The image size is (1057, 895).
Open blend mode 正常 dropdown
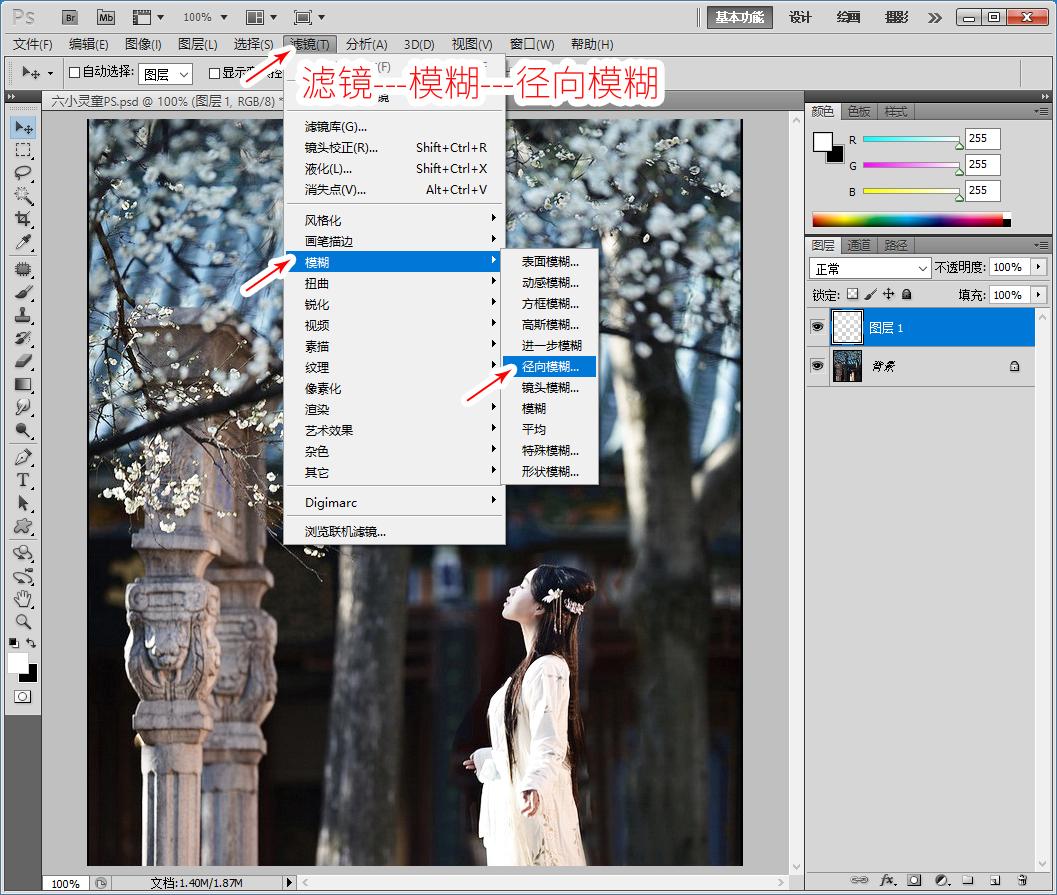tap(870, 268)
